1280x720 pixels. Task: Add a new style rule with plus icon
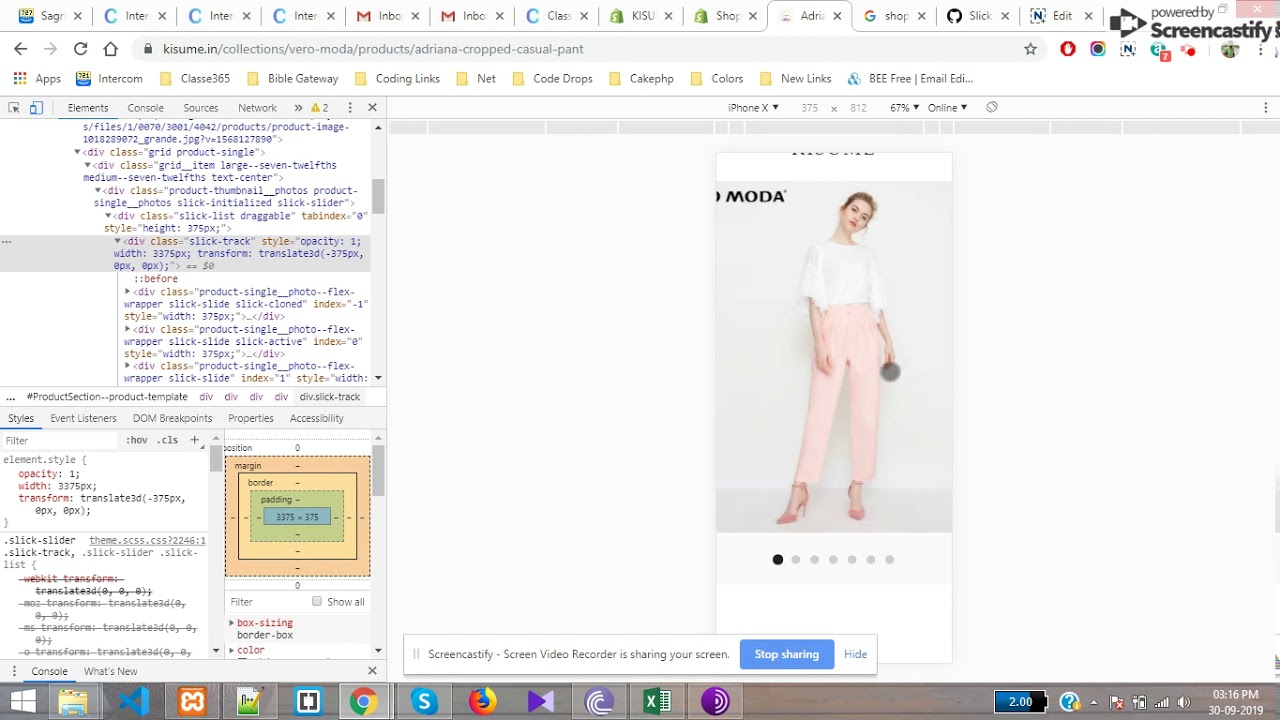pyautogui.click(x=195, y=440)
